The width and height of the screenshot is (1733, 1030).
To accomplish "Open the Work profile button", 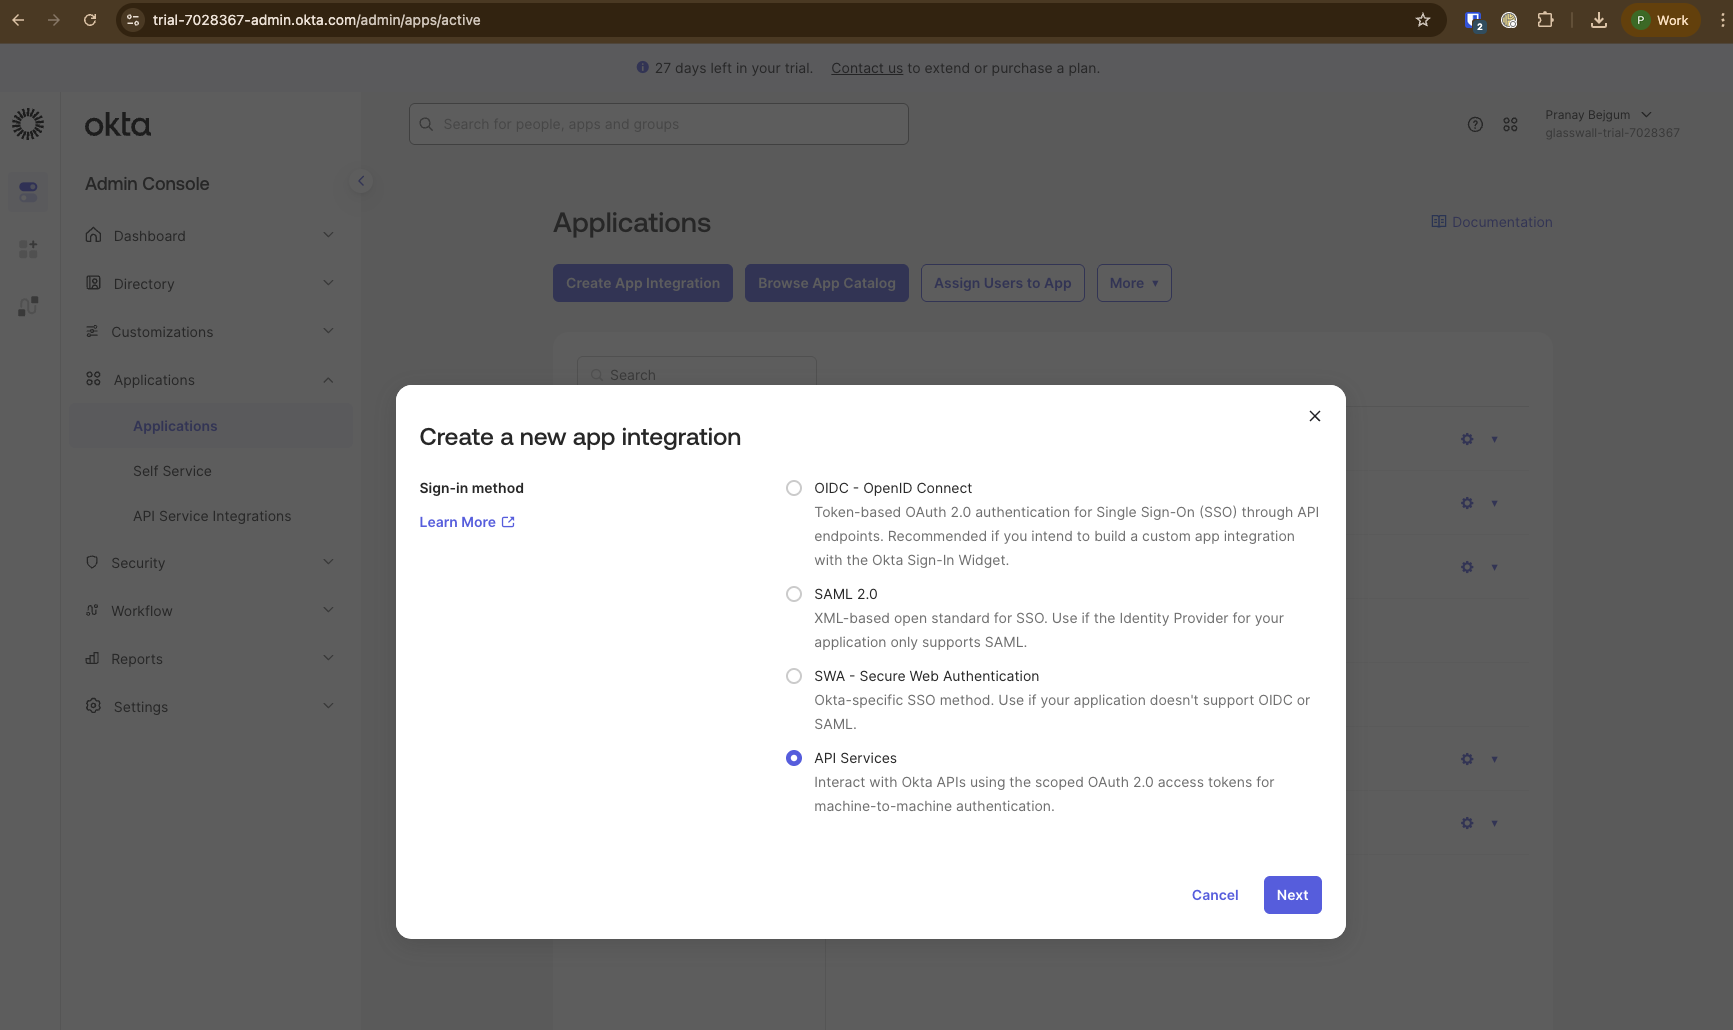I will pos(1661,20).
